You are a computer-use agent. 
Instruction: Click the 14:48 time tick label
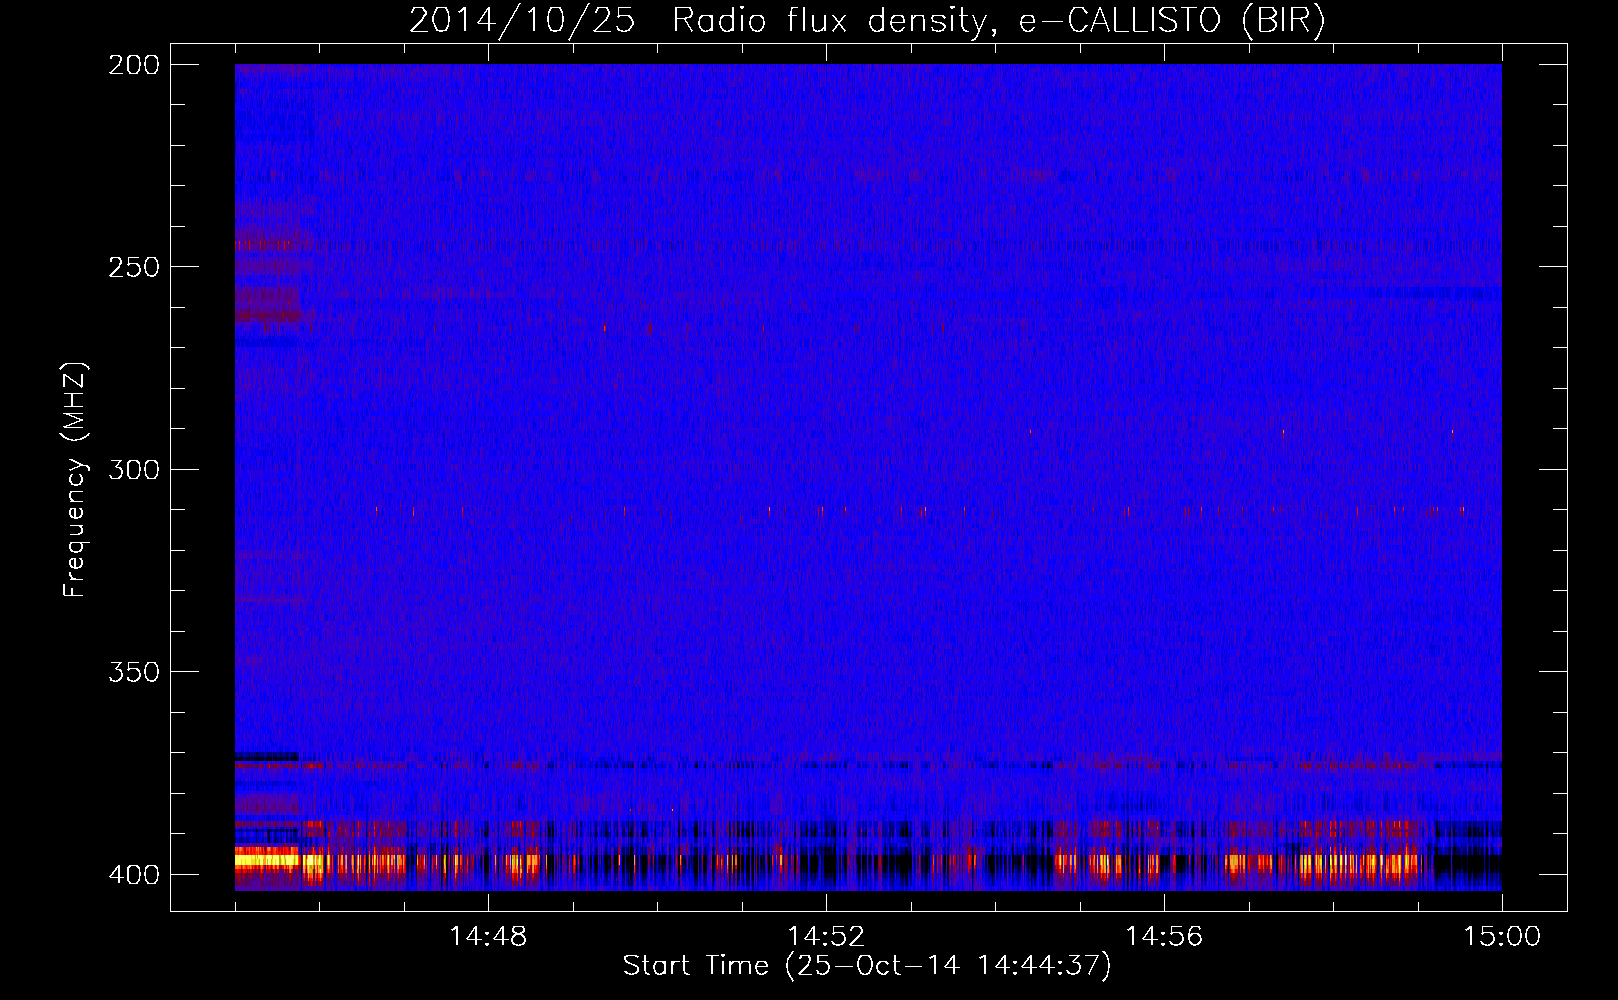click(488, 937)
